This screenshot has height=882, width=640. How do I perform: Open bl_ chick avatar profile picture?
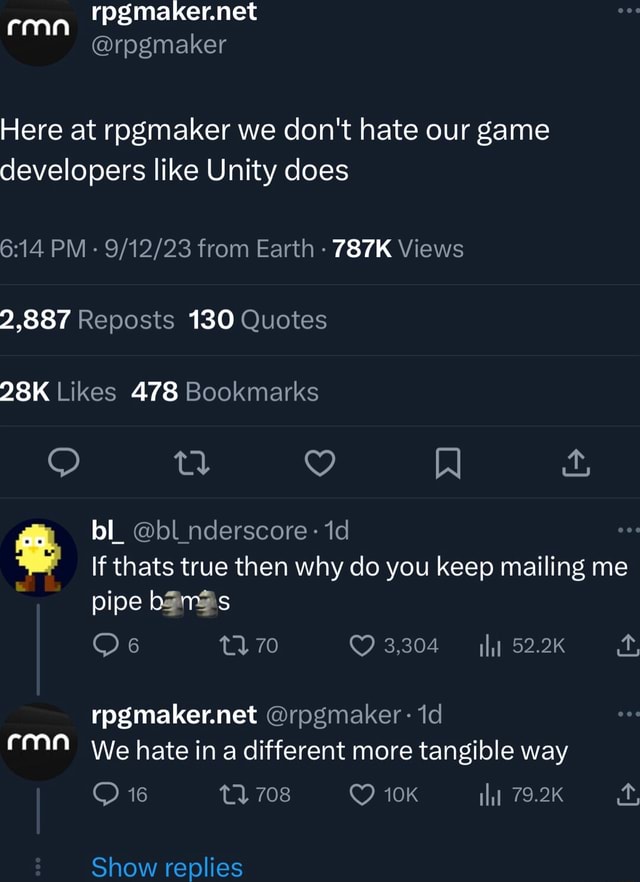click(38, 557)
